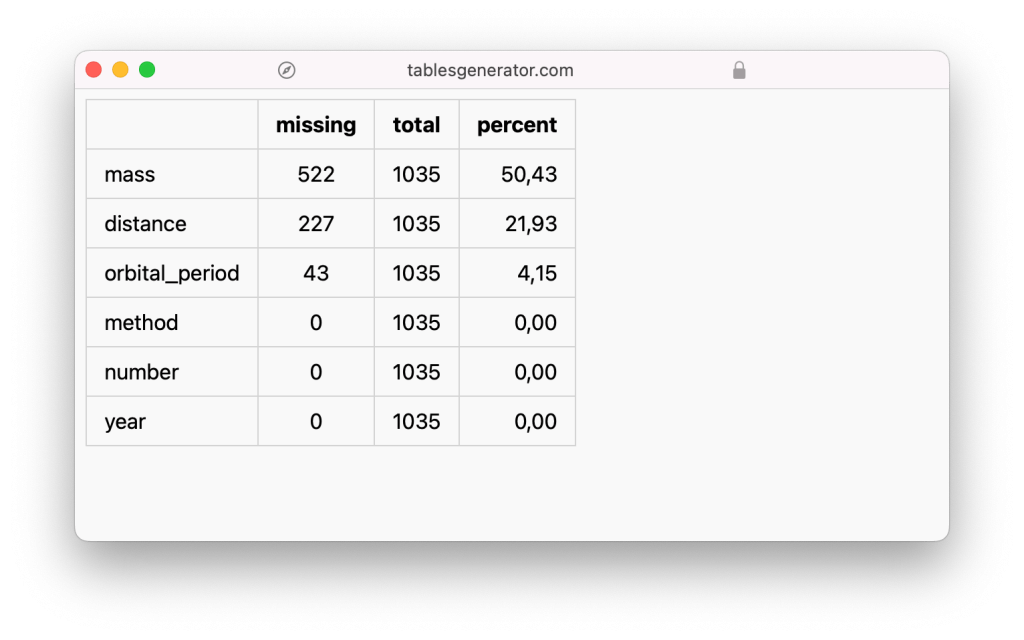Click the empty top-left header cell
Image resolution: width=1024 pixels, height=640 pixels.
pyautogui.click(x=172, y=125)
